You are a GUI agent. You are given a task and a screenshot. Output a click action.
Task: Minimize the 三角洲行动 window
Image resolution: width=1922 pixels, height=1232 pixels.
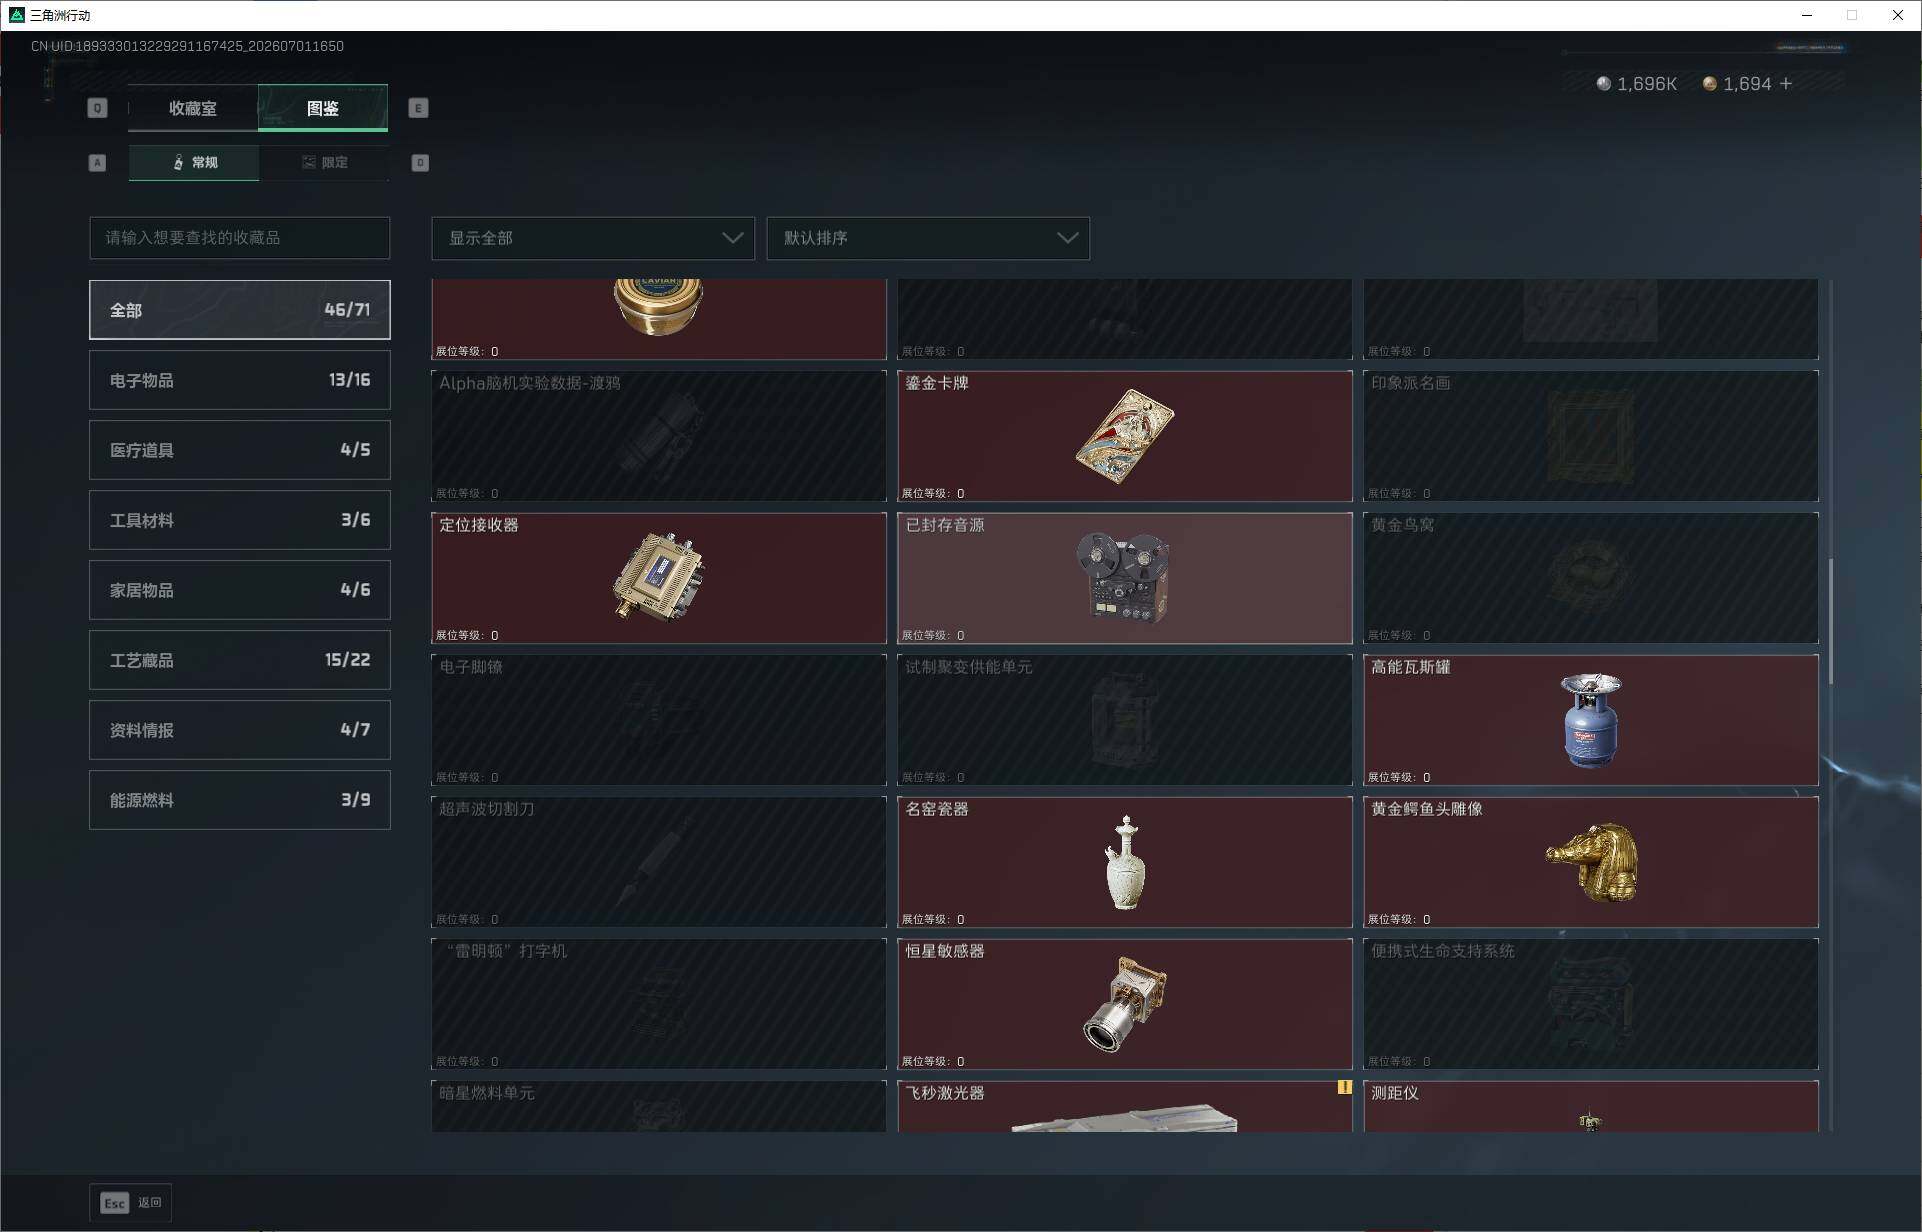pos(1806,15)
